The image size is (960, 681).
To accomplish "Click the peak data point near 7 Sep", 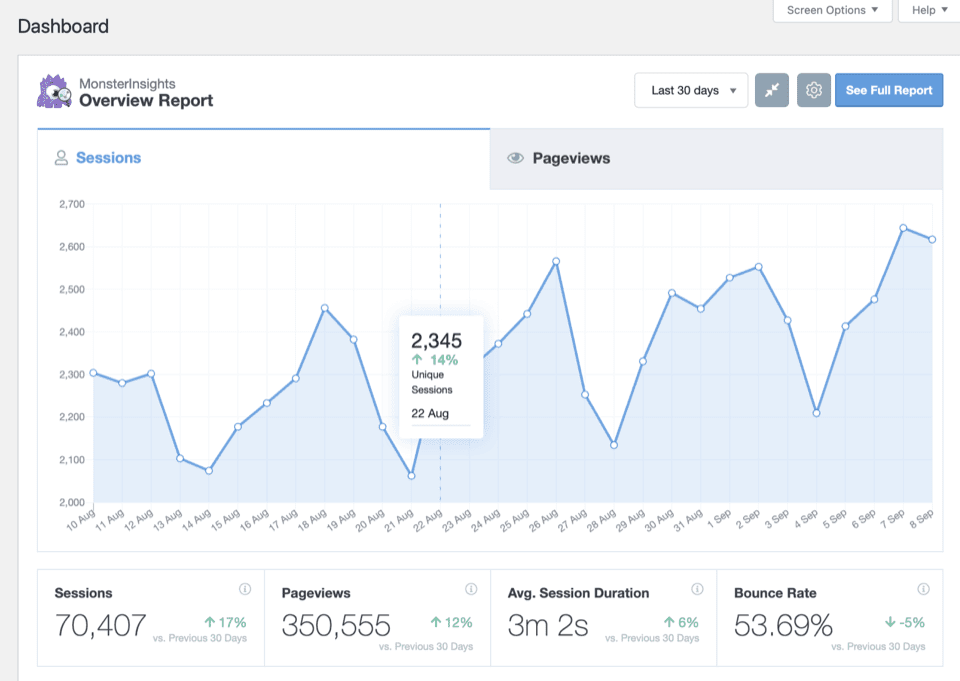I will coord(903,228).
